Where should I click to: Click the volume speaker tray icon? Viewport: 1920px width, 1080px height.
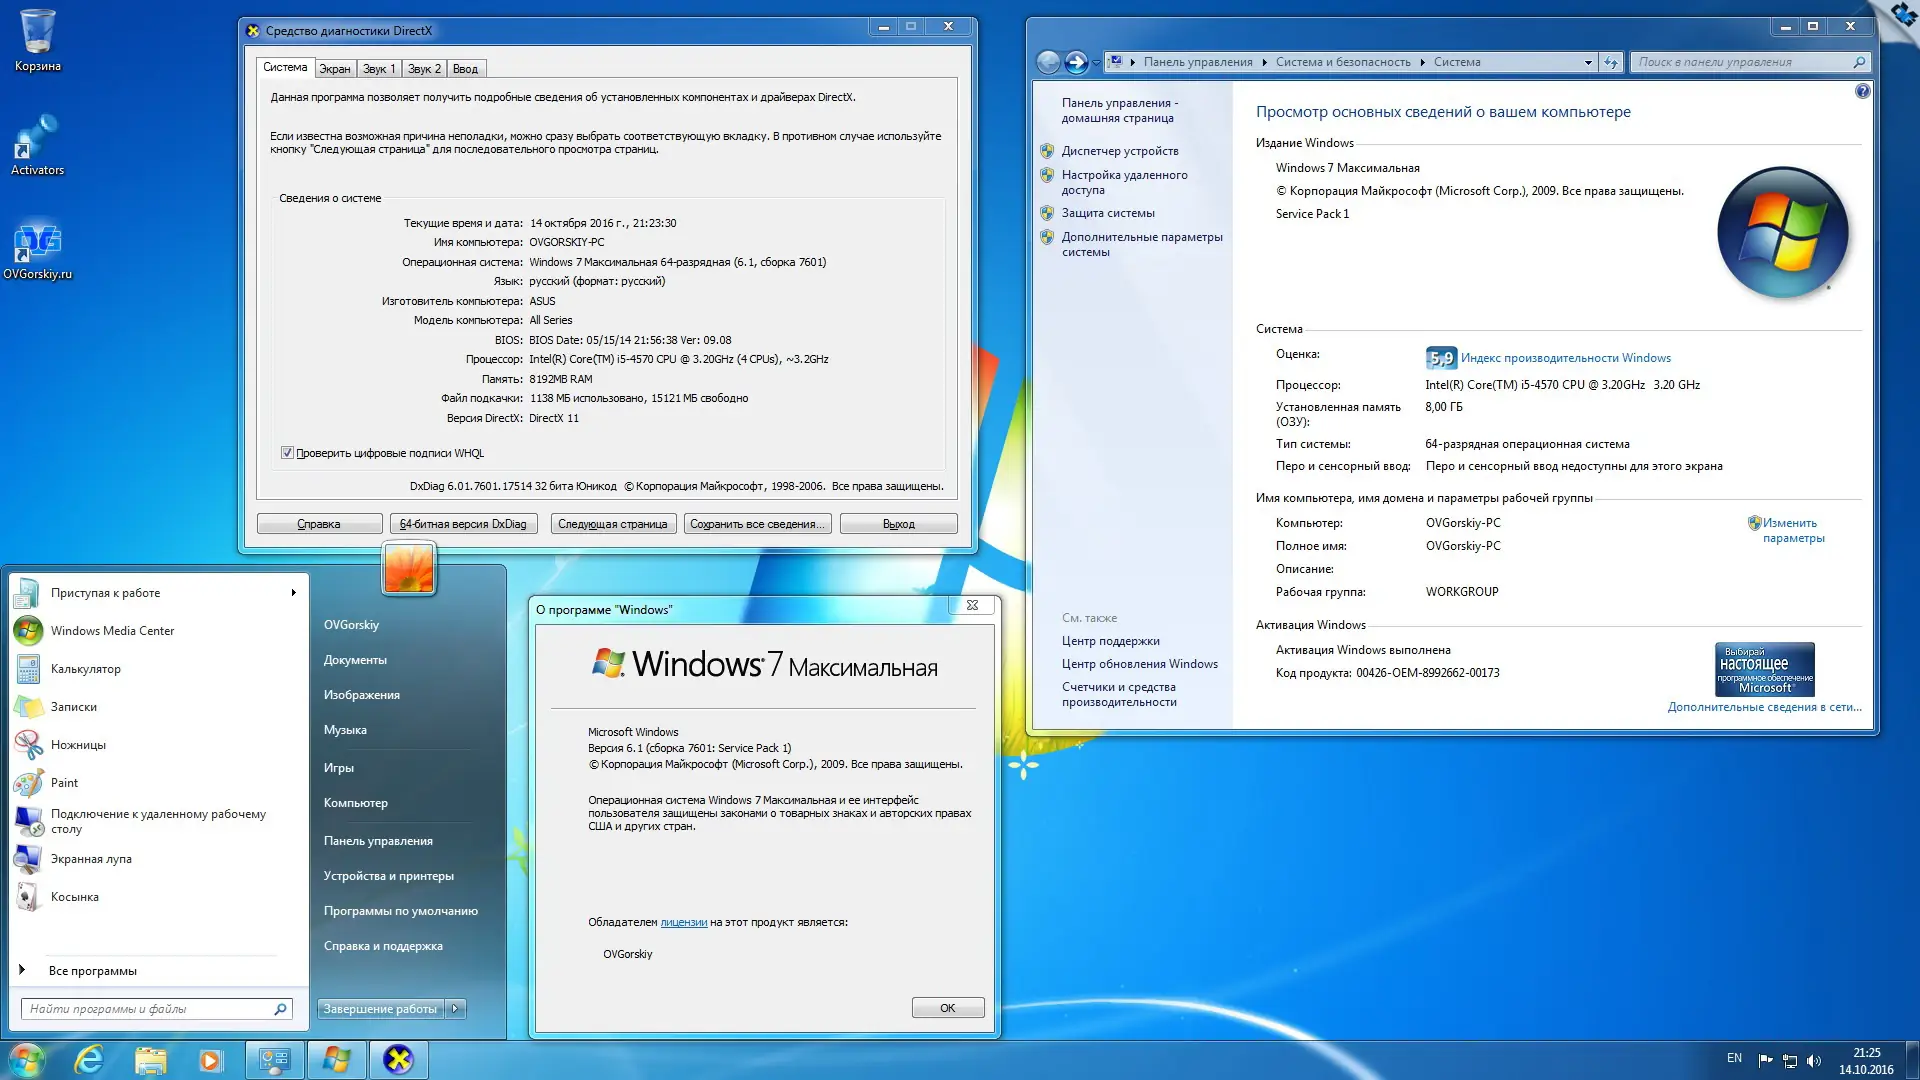point(1814,1061)
